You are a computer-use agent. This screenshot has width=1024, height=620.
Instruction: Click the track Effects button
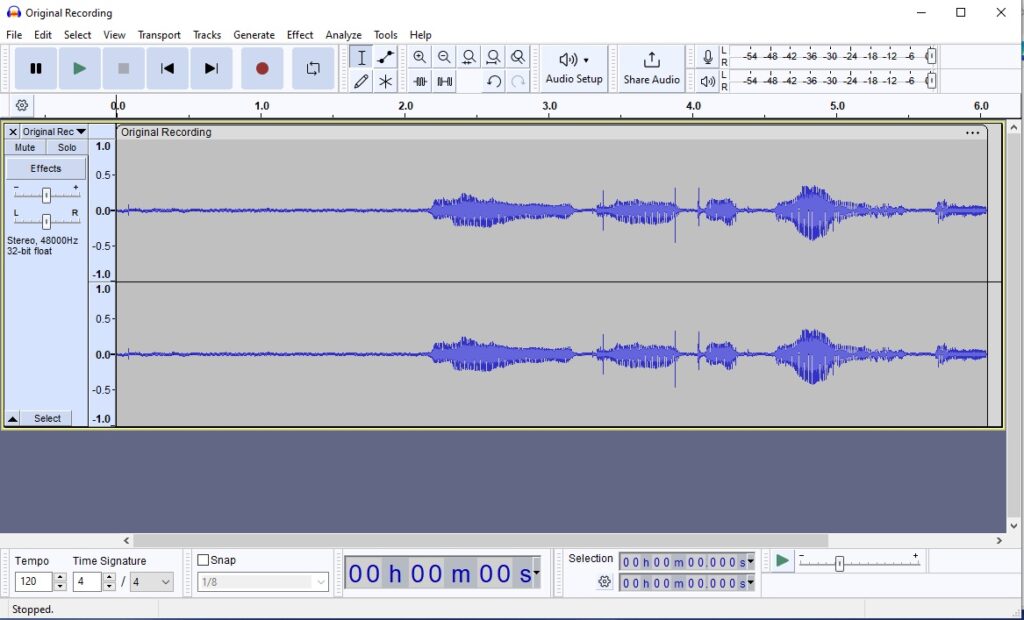pyautogui.click(x=46, y=169)
